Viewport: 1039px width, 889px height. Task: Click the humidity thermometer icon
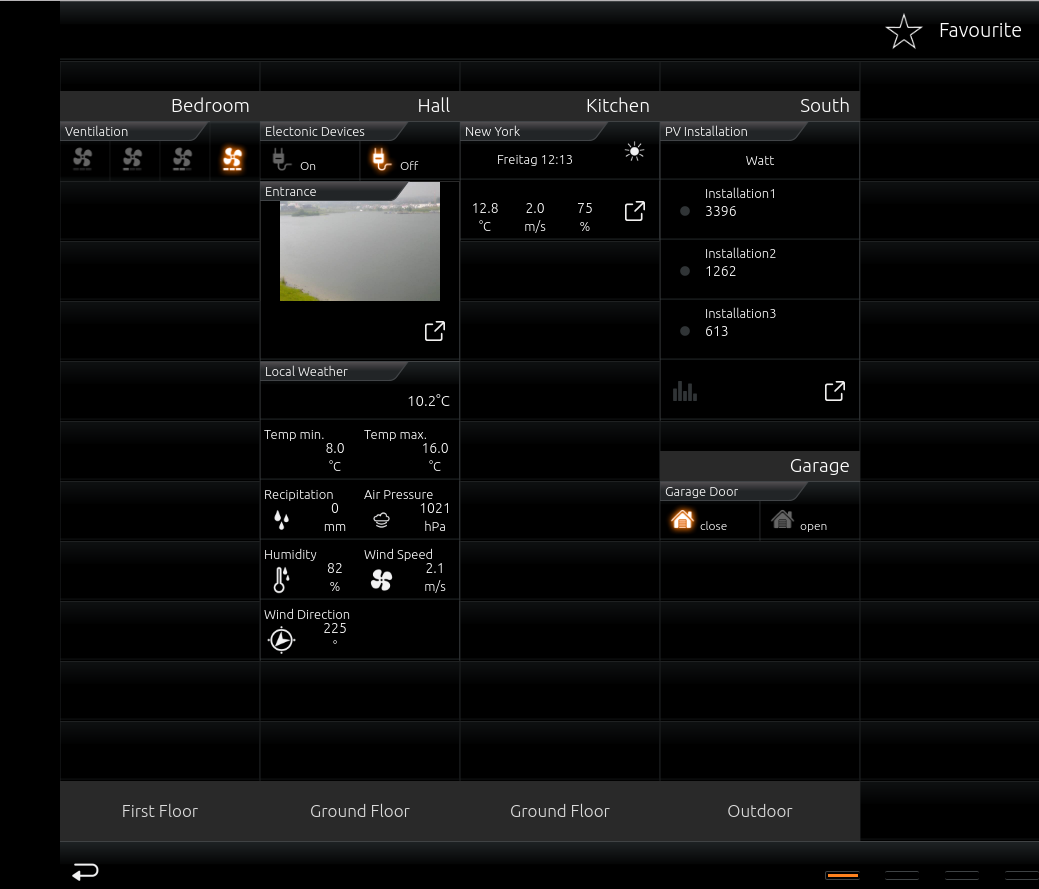281,580
